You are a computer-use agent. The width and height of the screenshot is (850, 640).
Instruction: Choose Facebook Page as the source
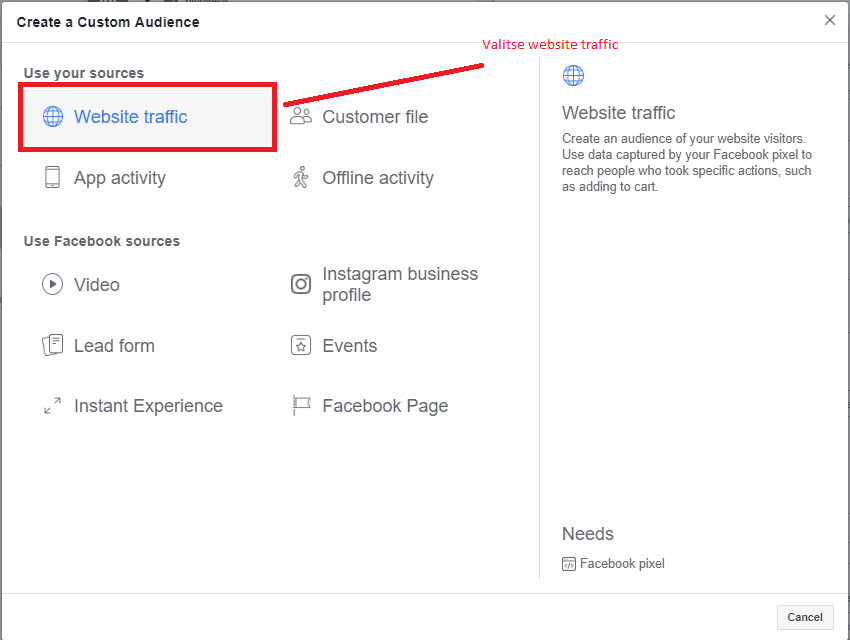coord(385,406)
